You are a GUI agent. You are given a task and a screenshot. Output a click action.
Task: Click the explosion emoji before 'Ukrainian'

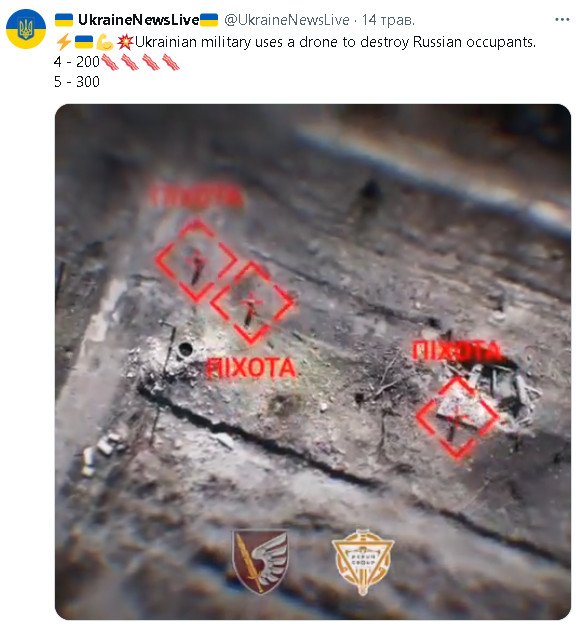(125, 42)
